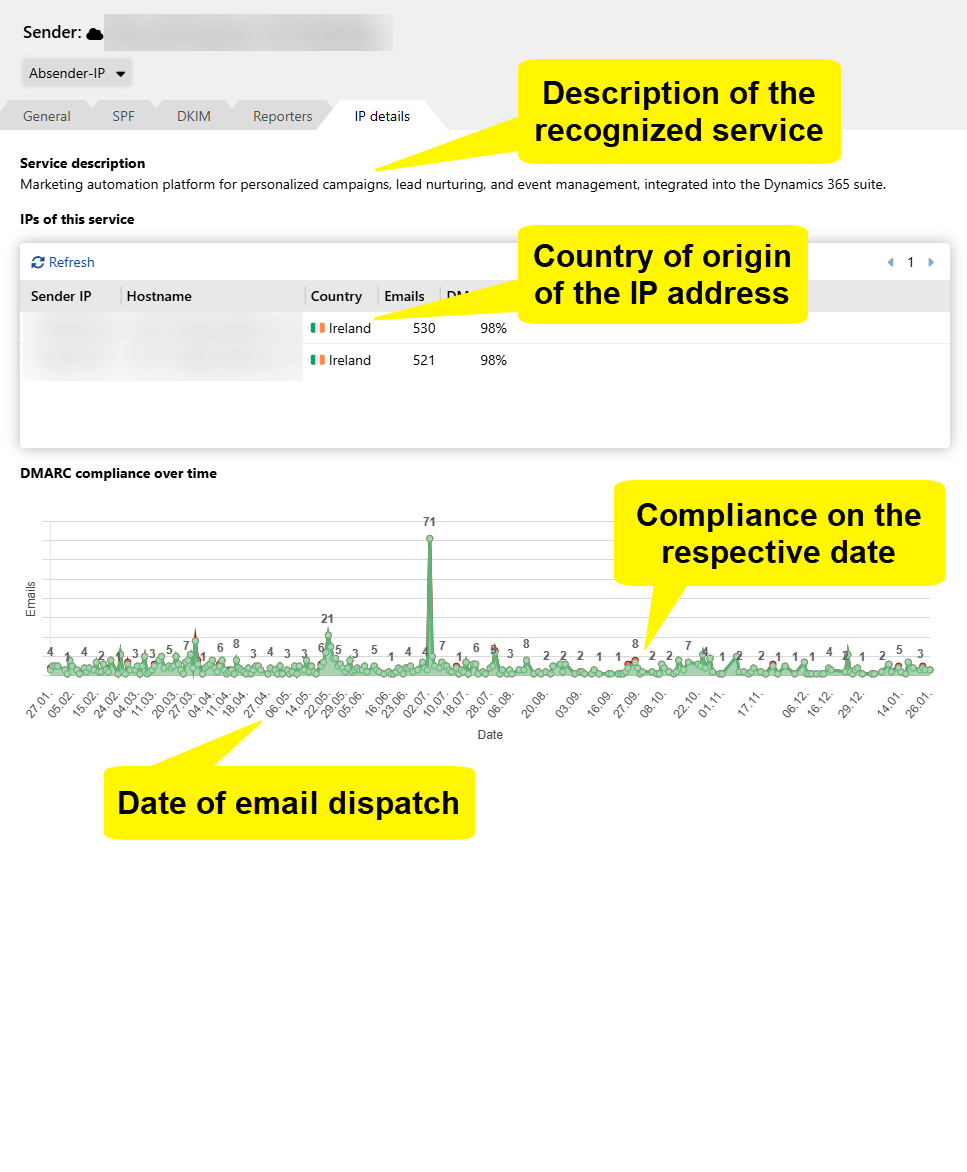
Task: Sort by the Sender IP column header
Action: [x=61, y=296]
